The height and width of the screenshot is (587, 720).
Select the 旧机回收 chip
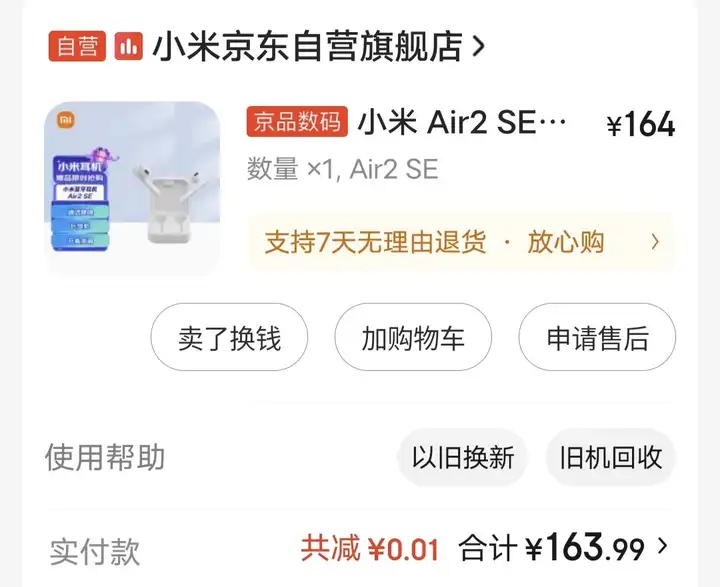[611, 457]
